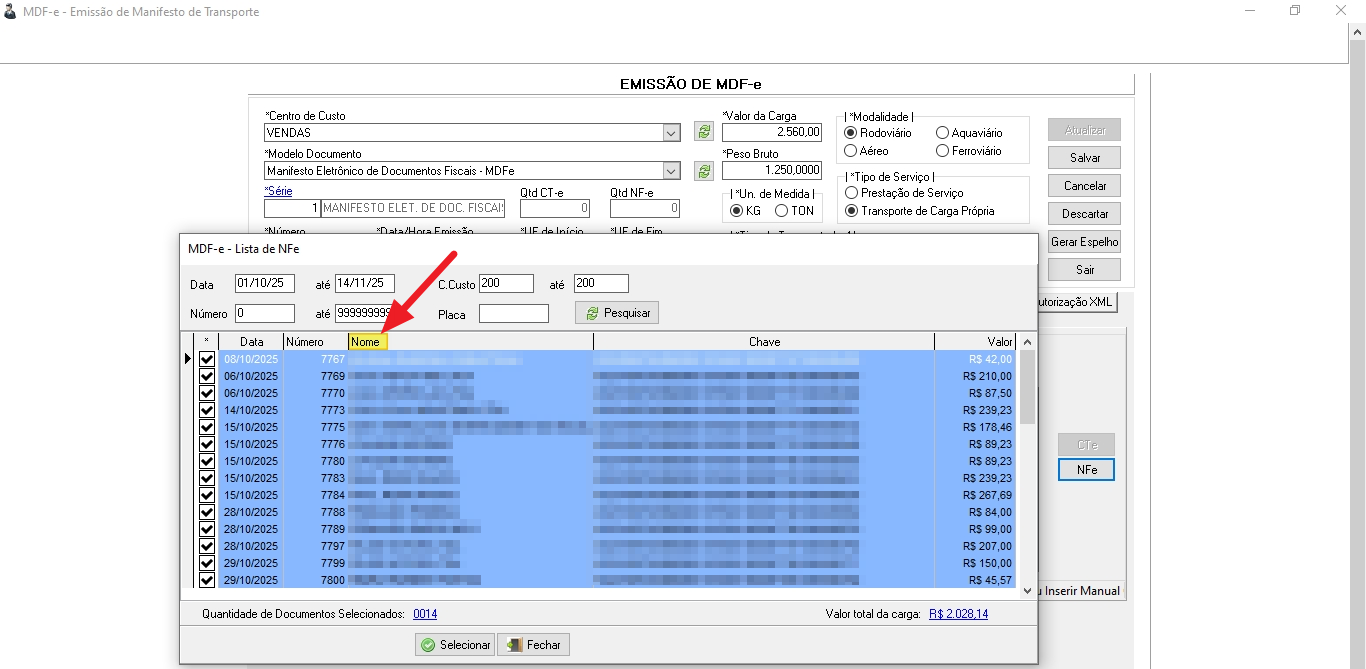Image resolution: width=1366 pixels, height=669 pixels.
Task: Select the Rodoviário modality
Action: point(851,133)
